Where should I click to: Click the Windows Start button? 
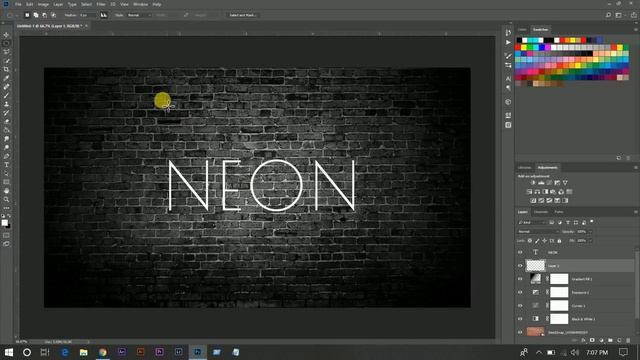[x=9, y=352]
